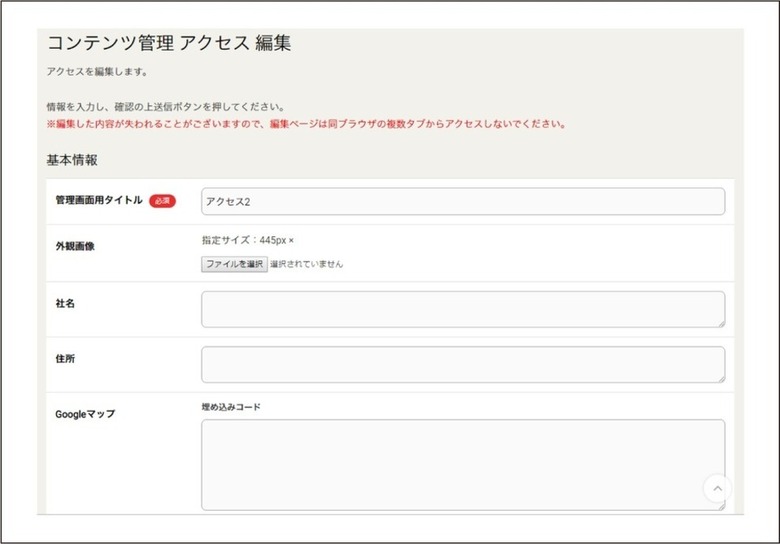780x544 pixels.
Task: Click the scroll-to-top arrow button
Action: pos(717,488)
